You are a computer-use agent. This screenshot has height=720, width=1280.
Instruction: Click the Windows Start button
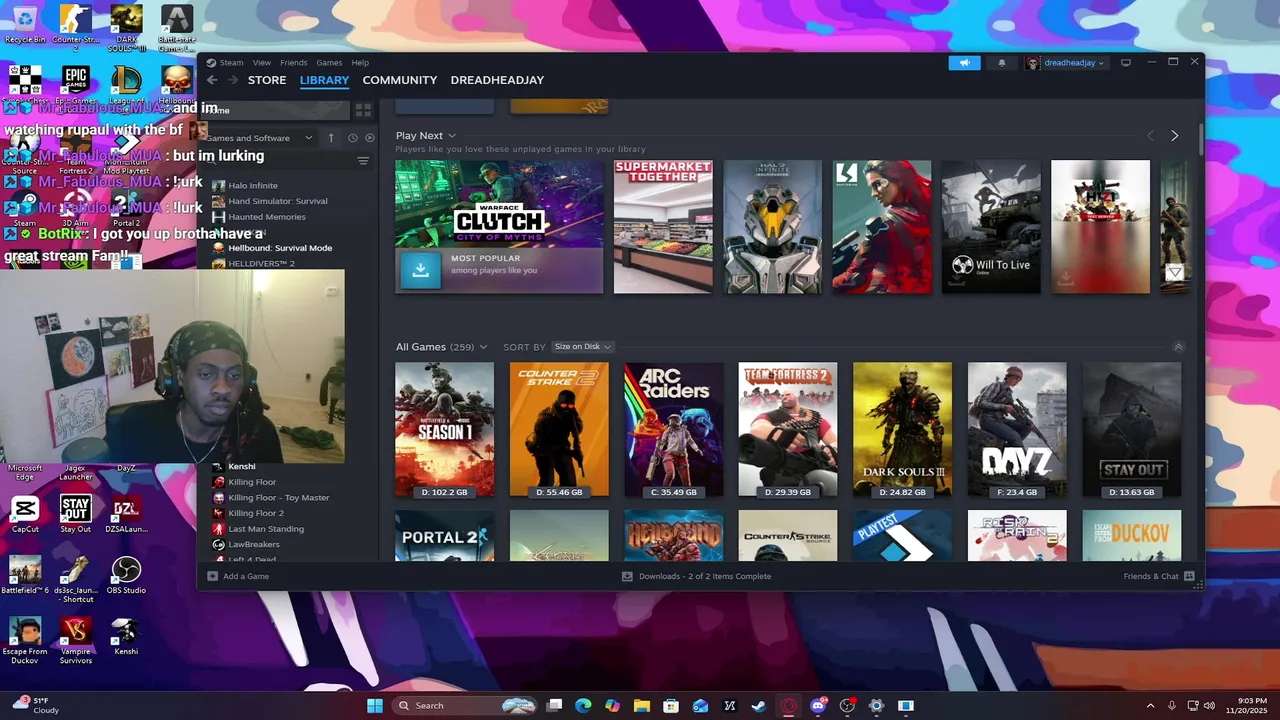coord(374,705)
